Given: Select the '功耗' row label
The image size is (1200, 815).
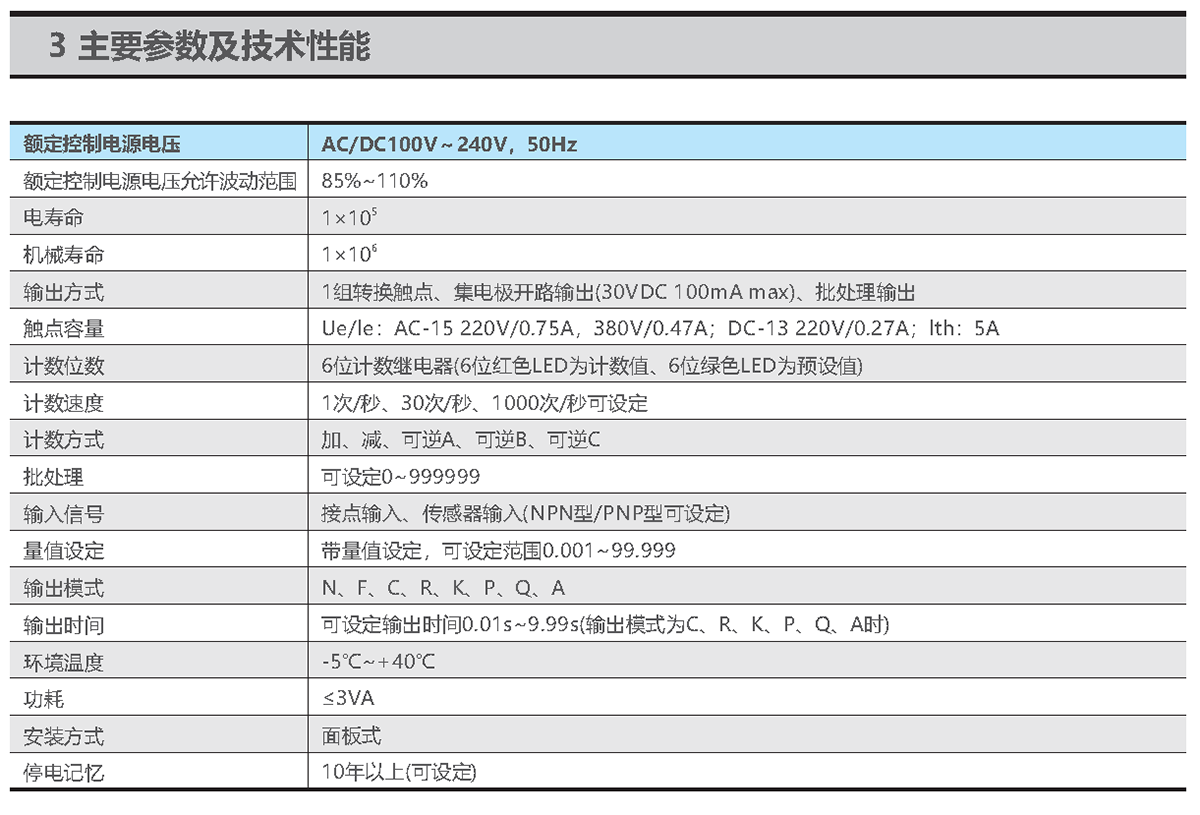Looking at the screenshot, I should tap(43, 699).
